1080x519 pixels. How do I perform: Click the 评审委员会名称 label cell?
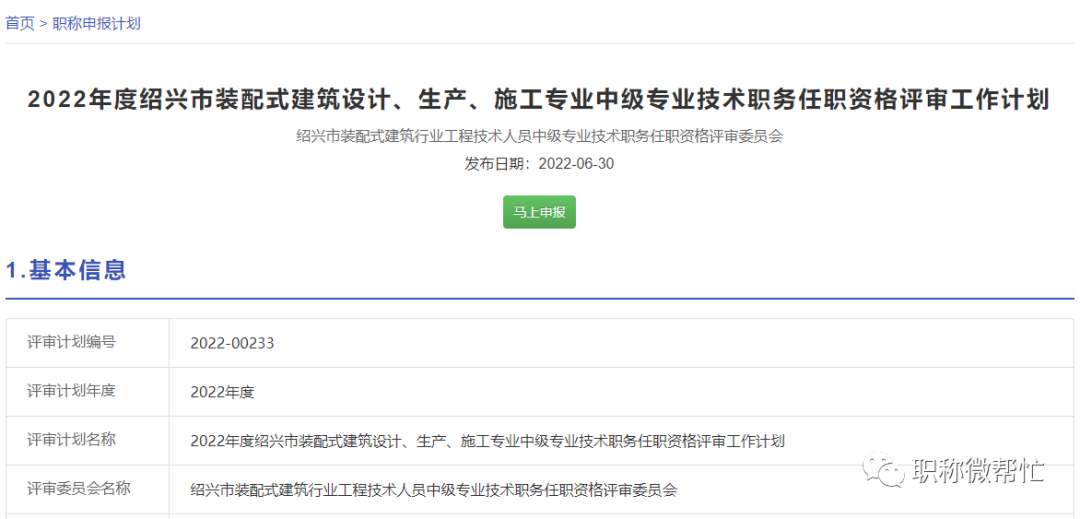[88, 489]
